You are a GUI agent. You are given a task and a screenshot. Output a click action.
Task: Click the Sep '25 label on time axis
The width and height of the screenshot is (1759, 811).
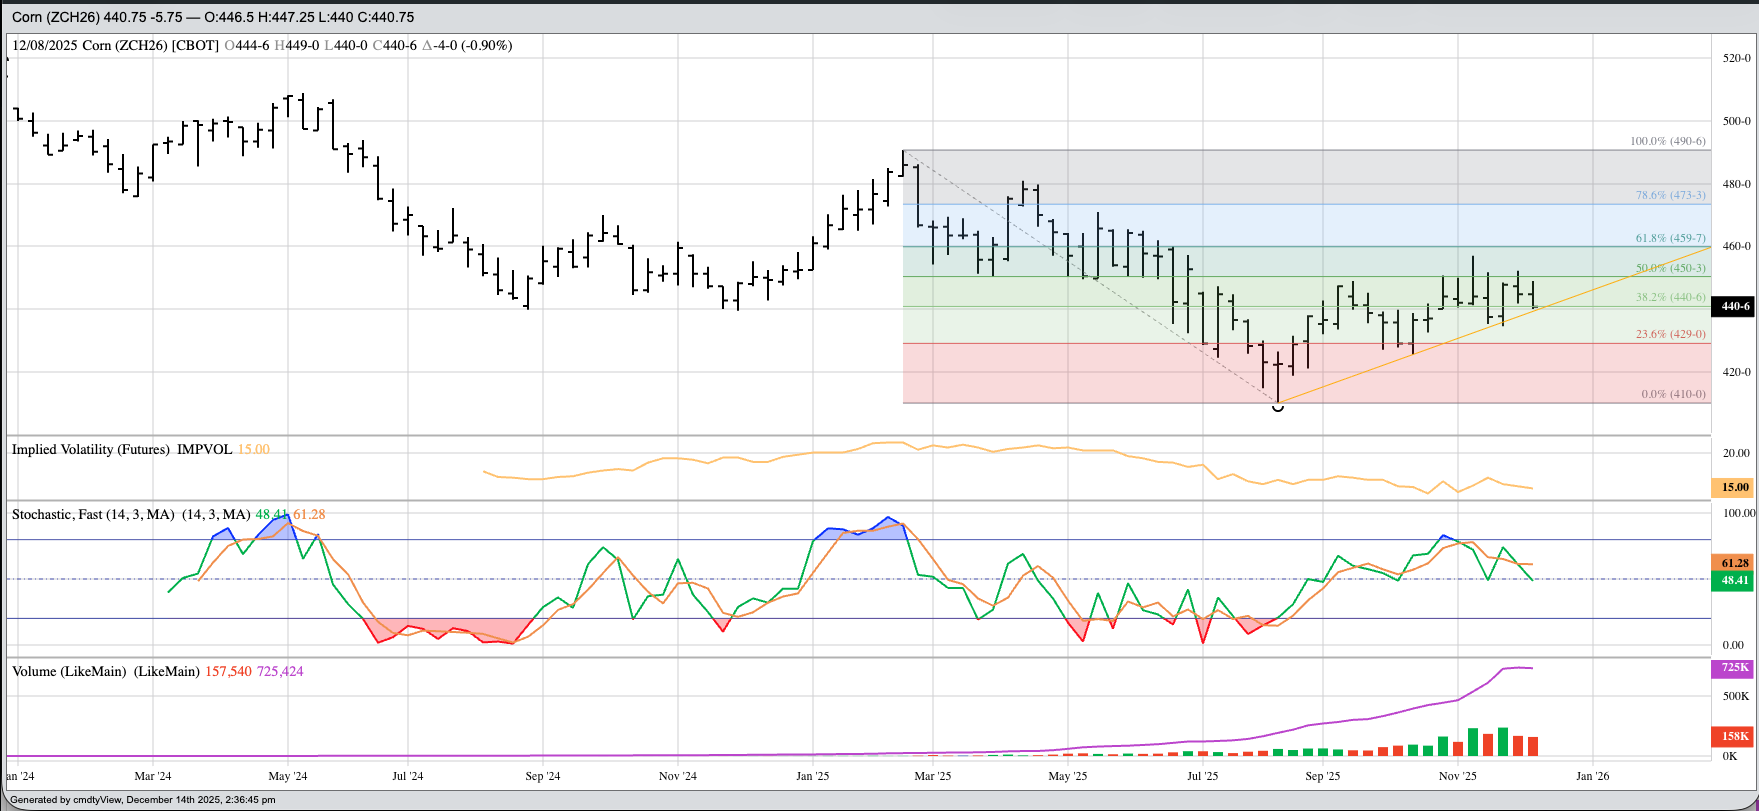tap(1322, 776)
